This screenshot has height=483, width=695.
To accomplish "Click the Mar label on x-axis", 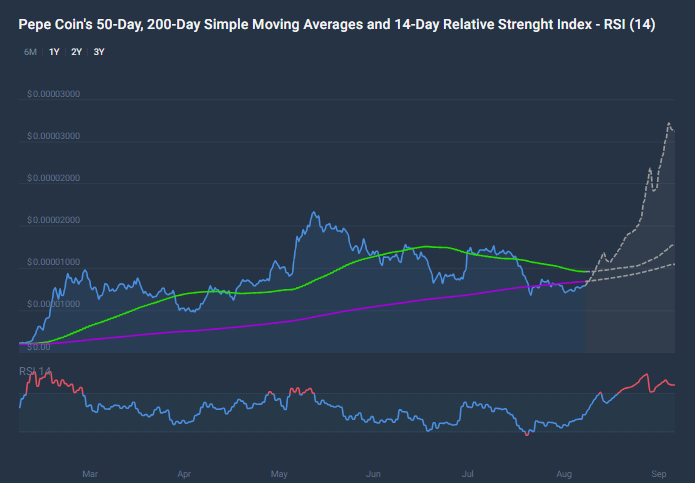I will pos(90,474).
